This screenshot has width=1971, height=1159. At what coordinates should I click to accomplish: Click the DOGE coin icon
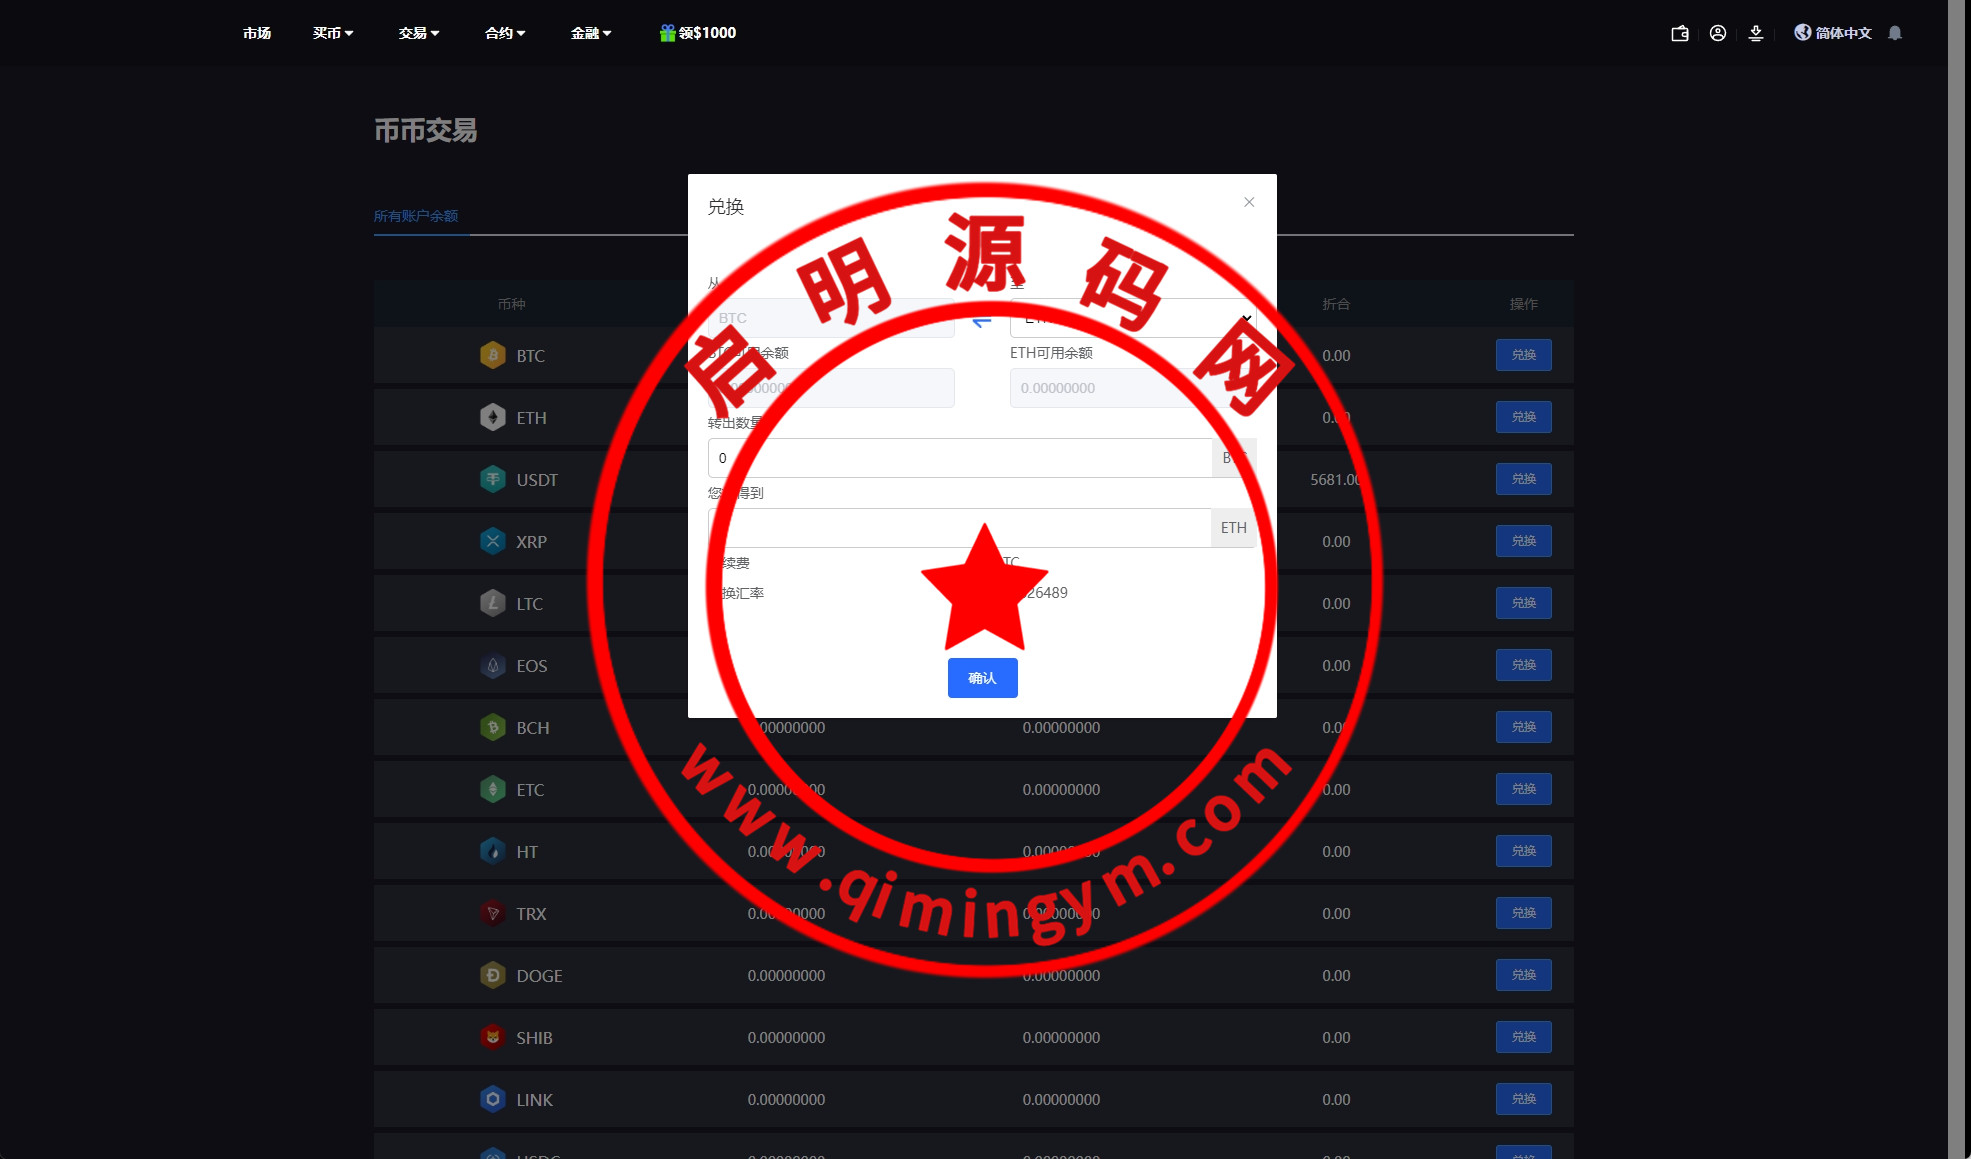pos(493,975)
